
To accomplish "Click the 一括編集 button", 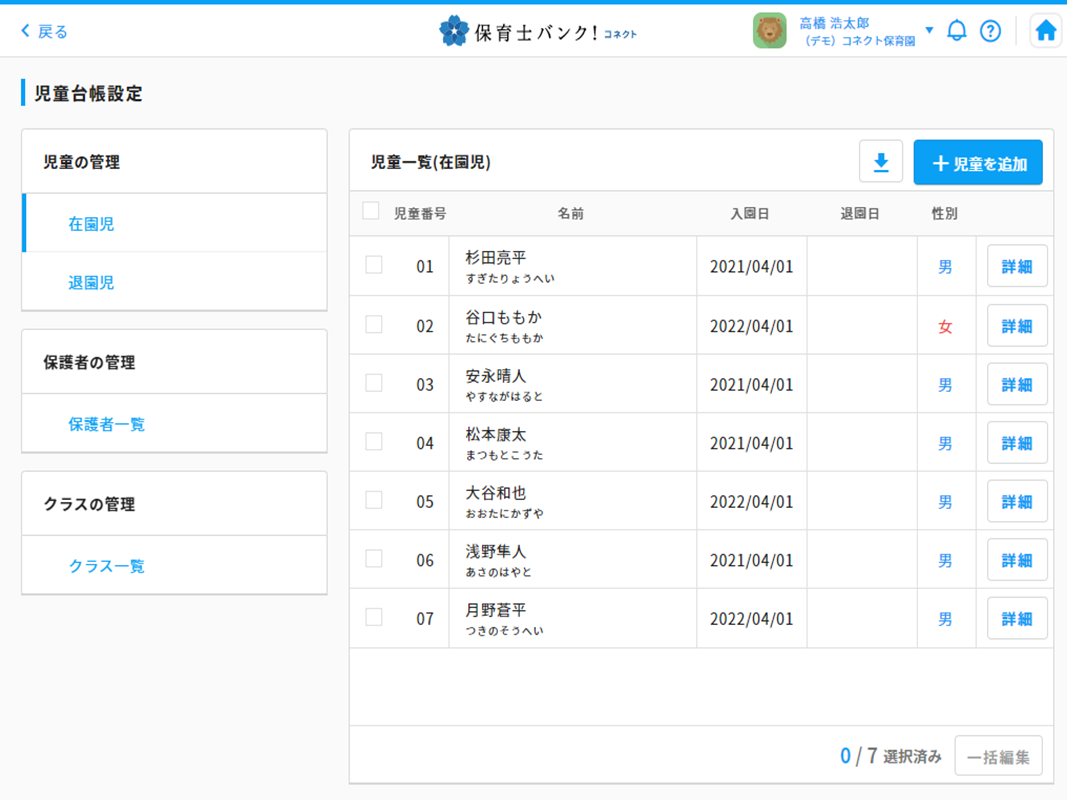I will pyautogui.click(x=998, y=756).
